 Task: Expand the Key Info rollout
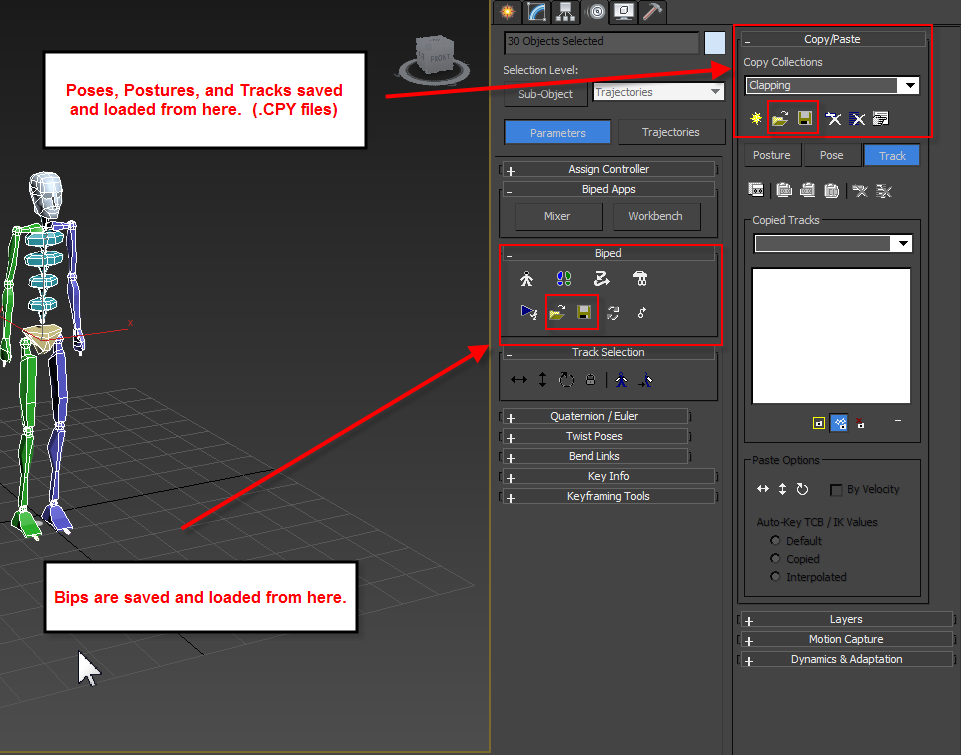point(608,476)
